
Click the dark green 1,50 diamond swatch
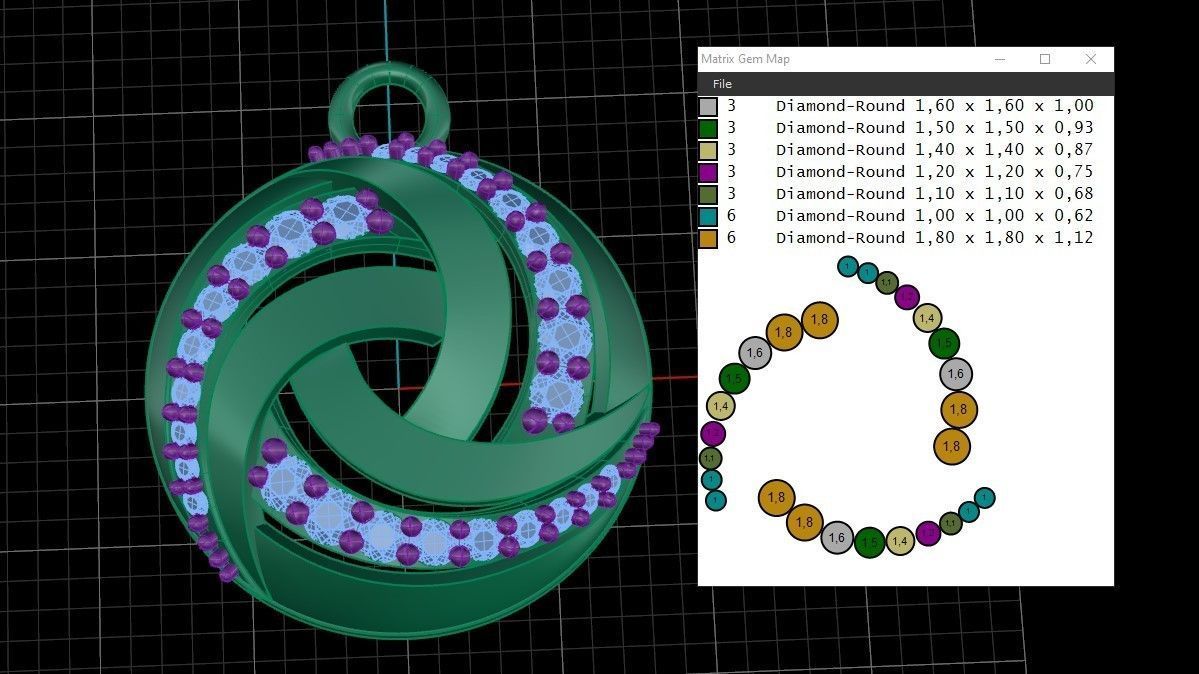(x=708, y=129)
